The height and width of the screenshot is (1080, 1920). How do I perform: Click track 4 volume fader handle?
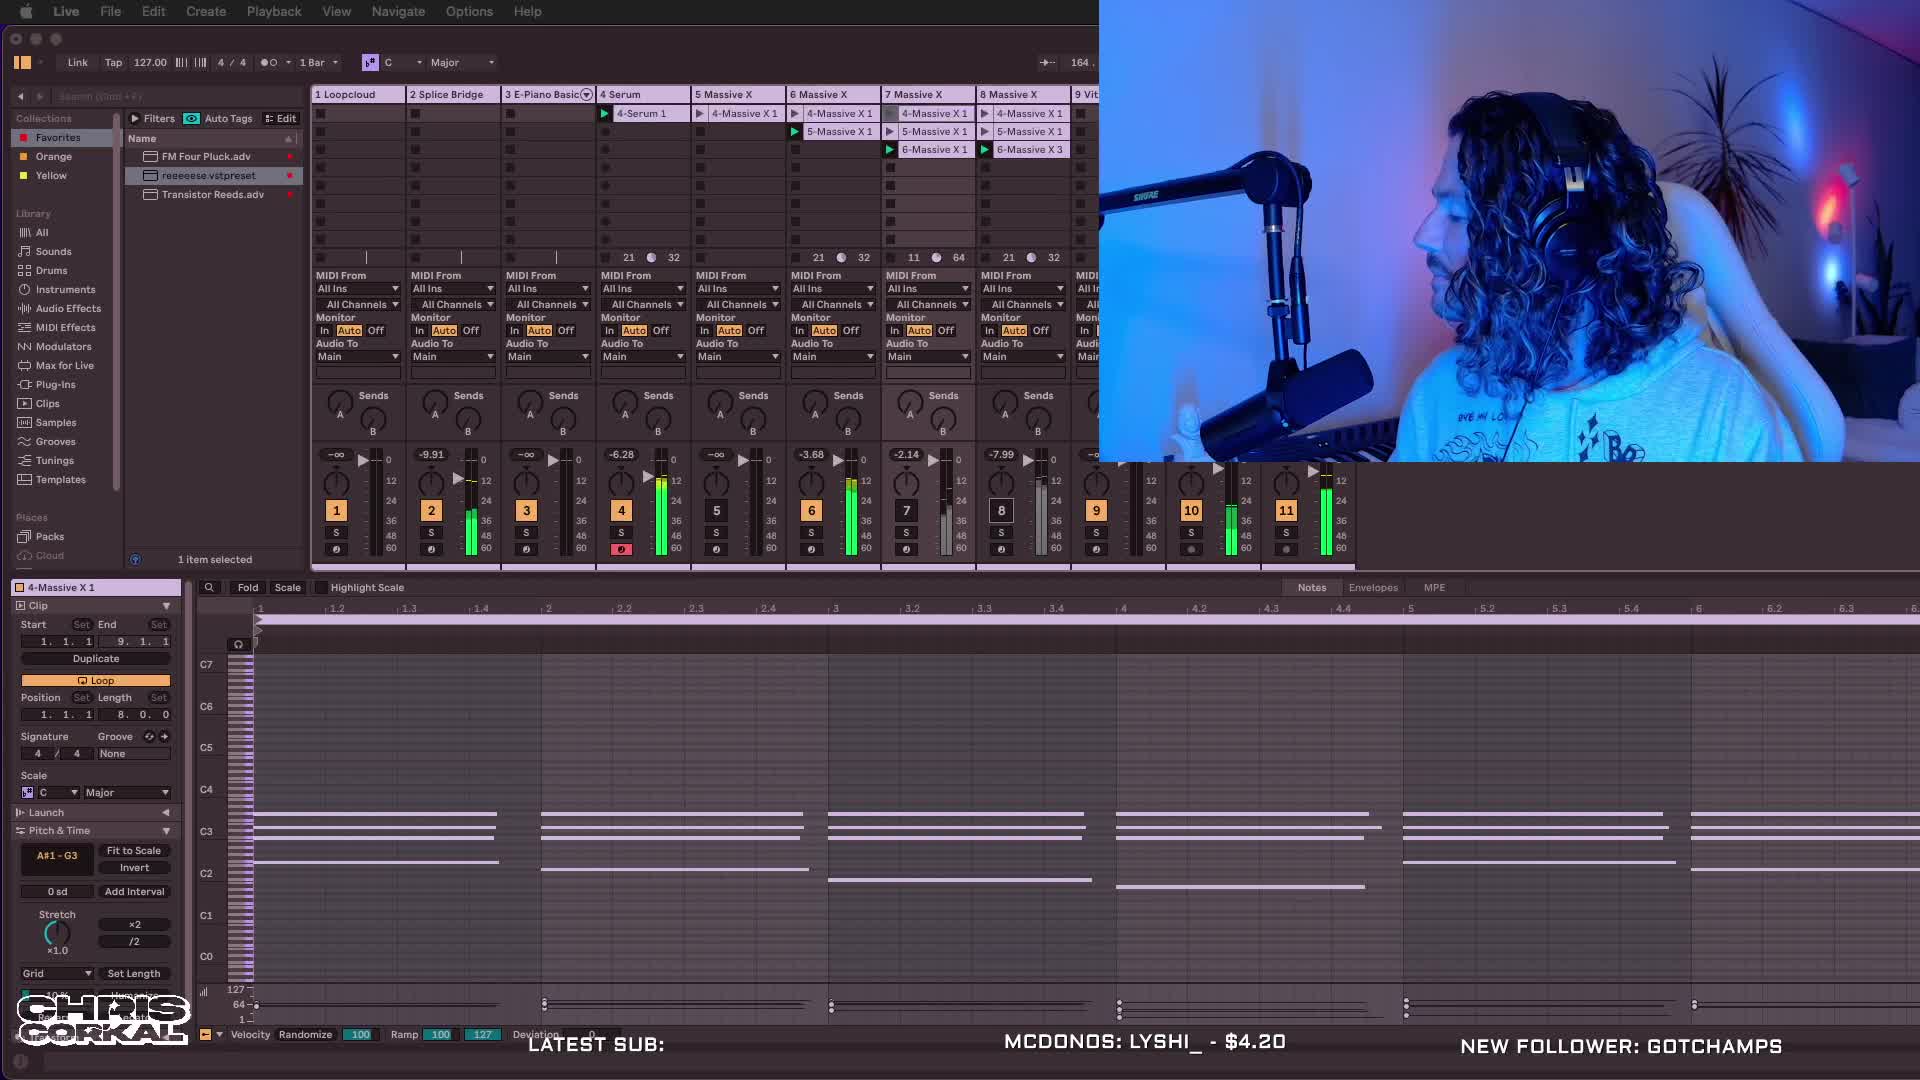click(648, 477)
